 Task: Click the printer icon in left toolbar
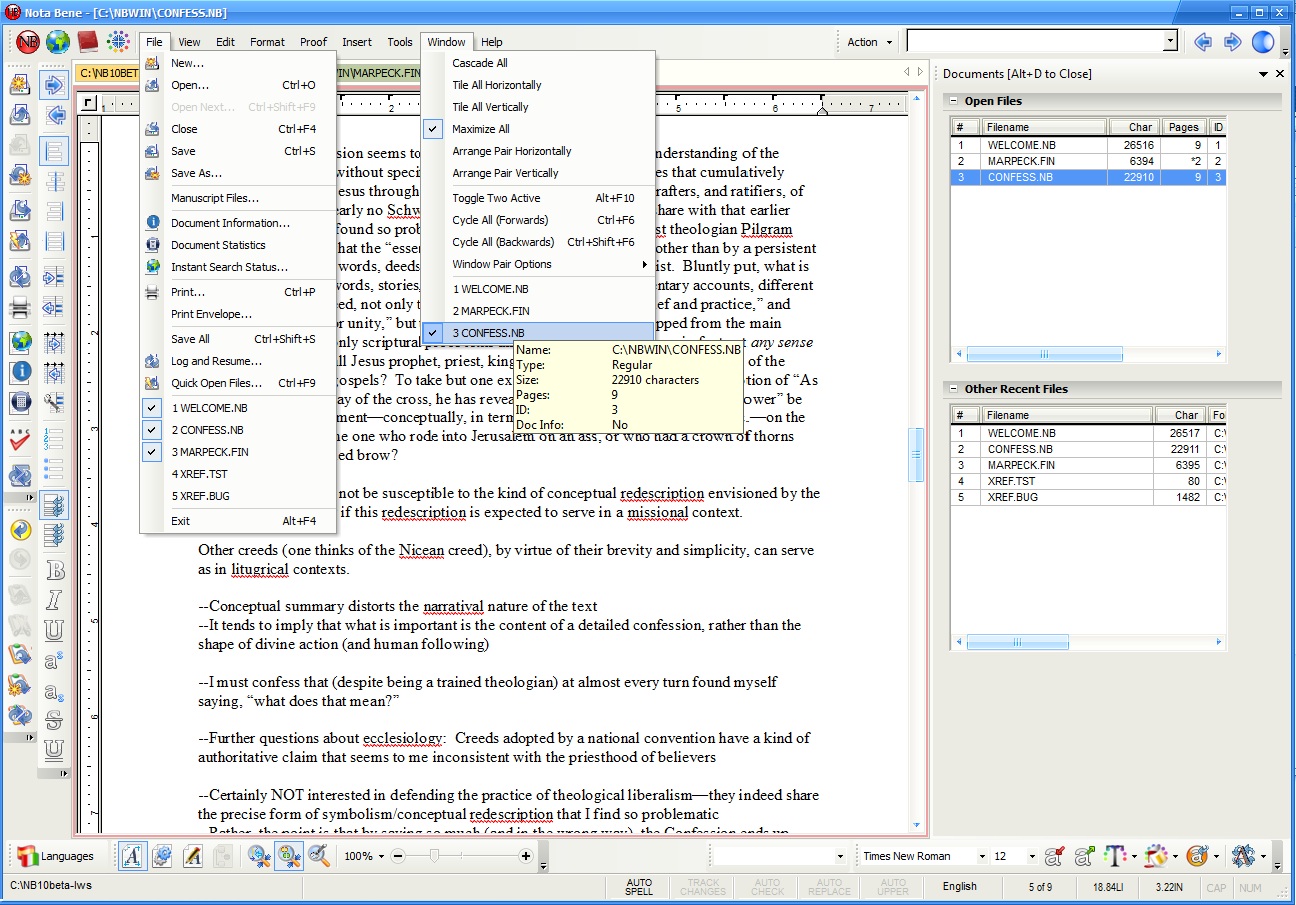(20, 307)
